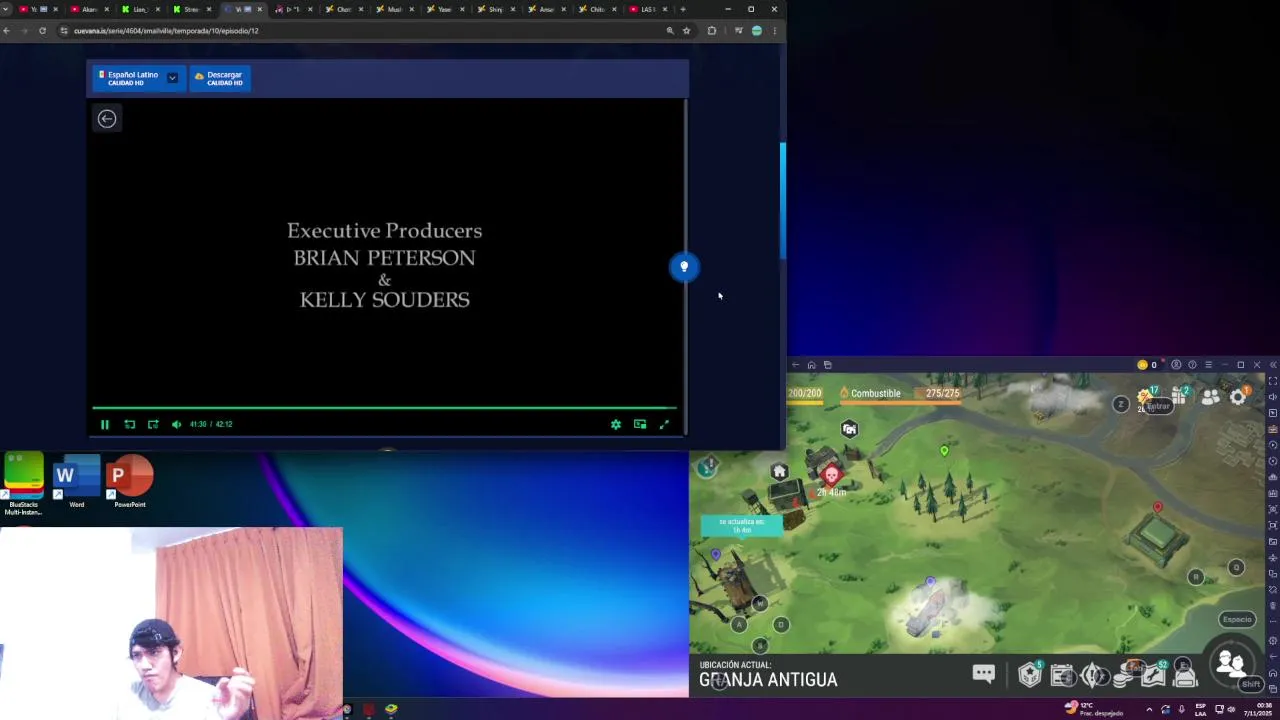Open the game coin stack icon
The width and height of the screenshot is (1280, 720).
tap(1124, 675)
